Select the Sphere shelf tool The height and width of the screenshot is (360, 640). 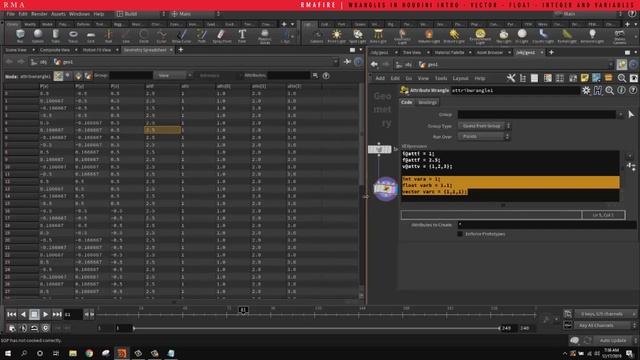click(x=38, y=36)
